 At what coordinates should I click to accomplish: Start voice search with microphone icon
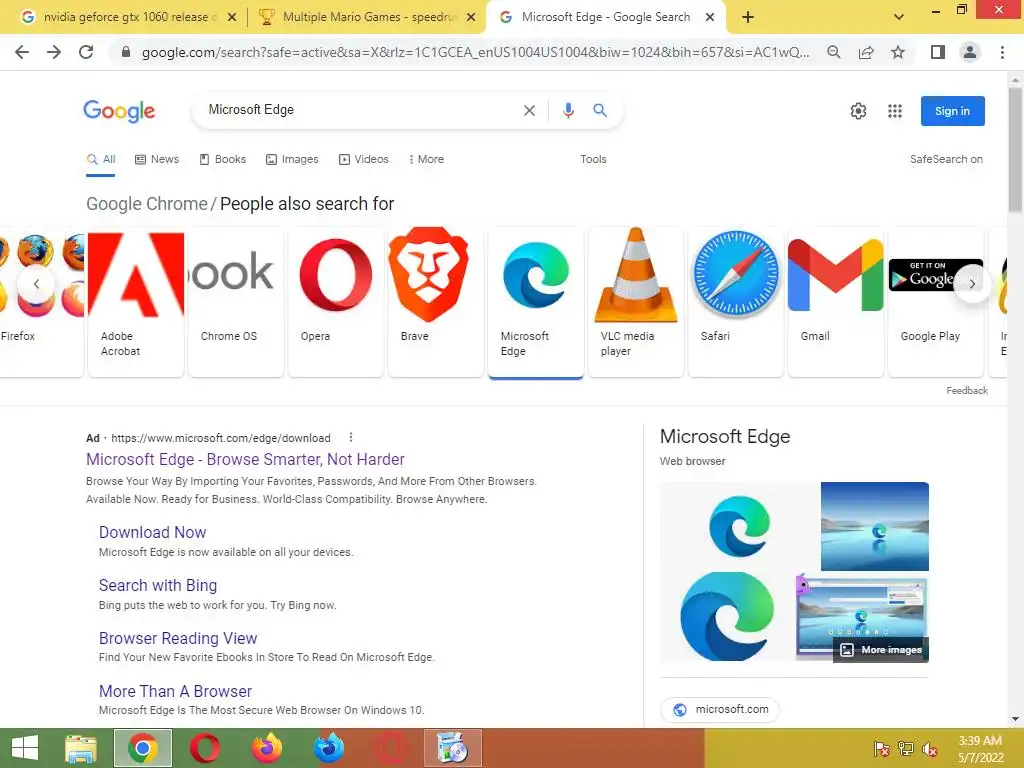tap(568, 110)
